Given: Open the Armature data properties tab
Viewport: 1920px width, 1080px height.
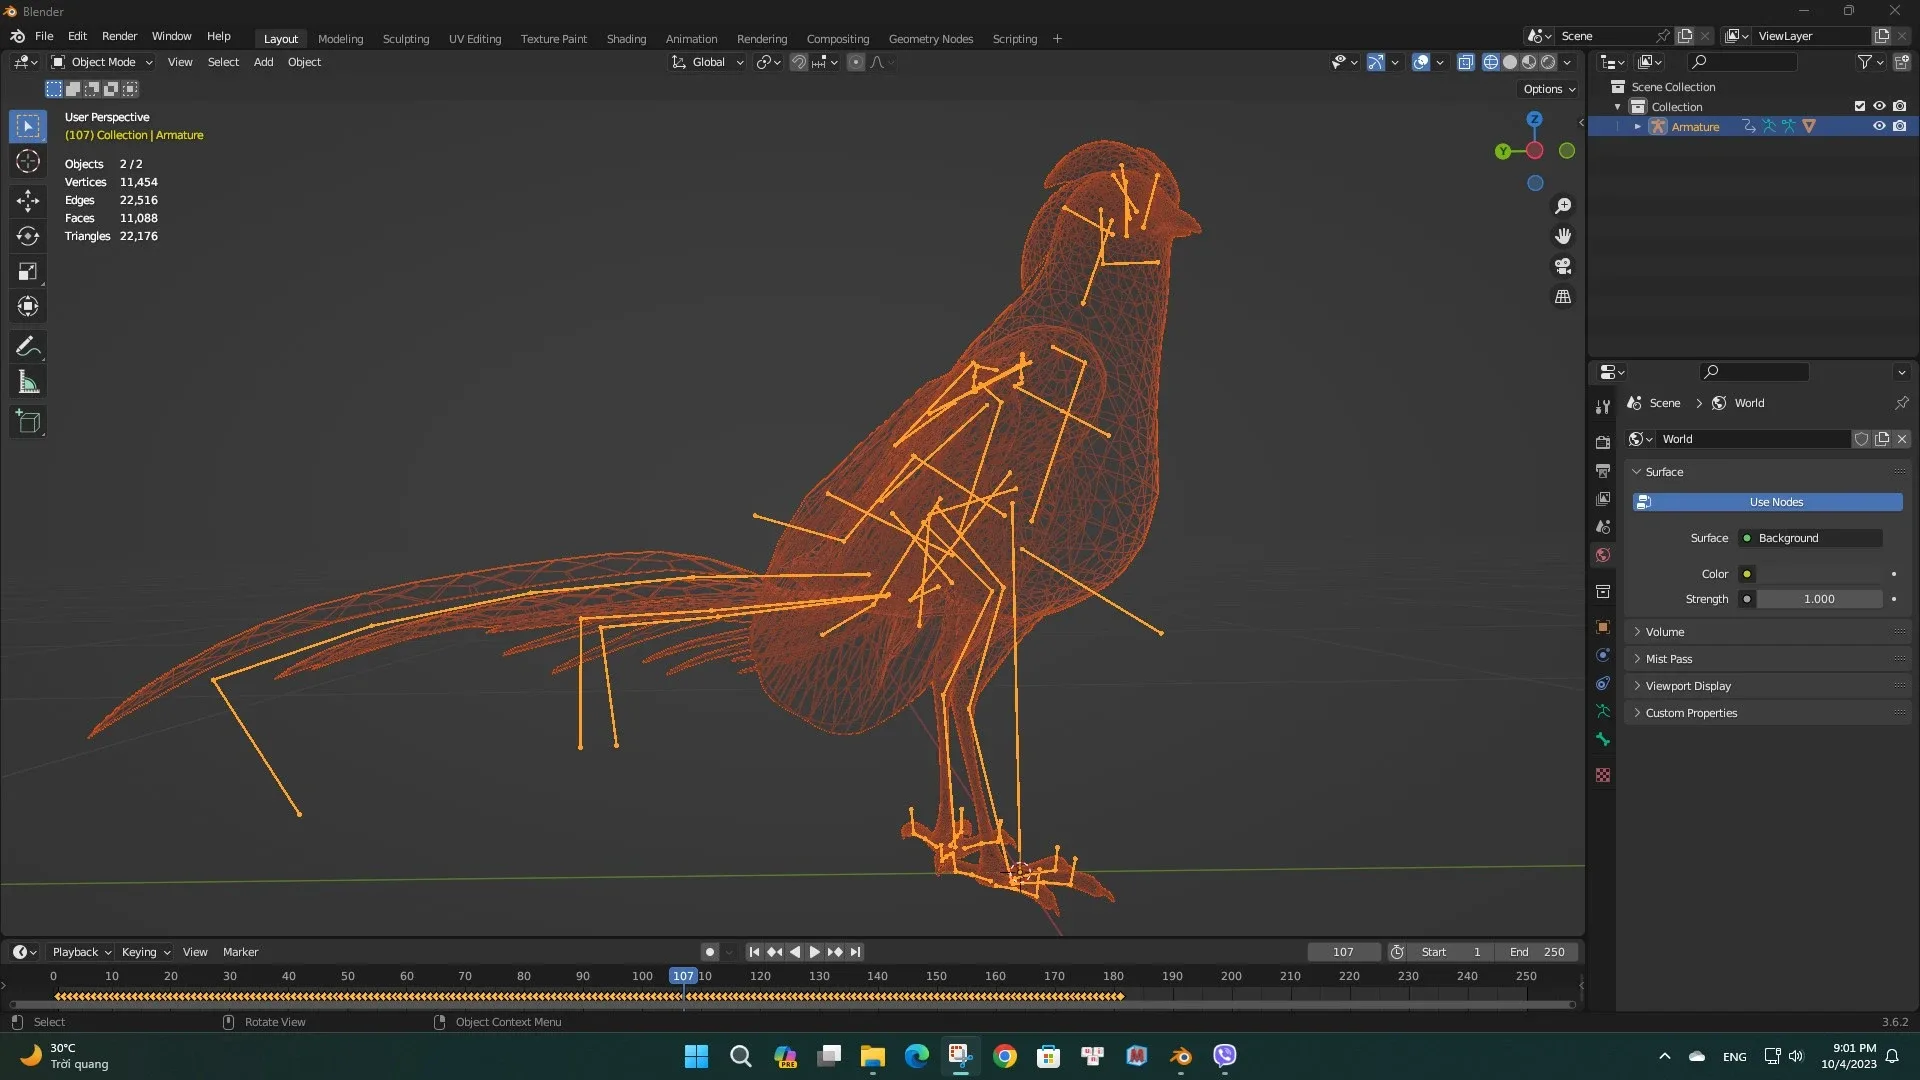Looking at the screenshot, I should [x=1603, y=711].
